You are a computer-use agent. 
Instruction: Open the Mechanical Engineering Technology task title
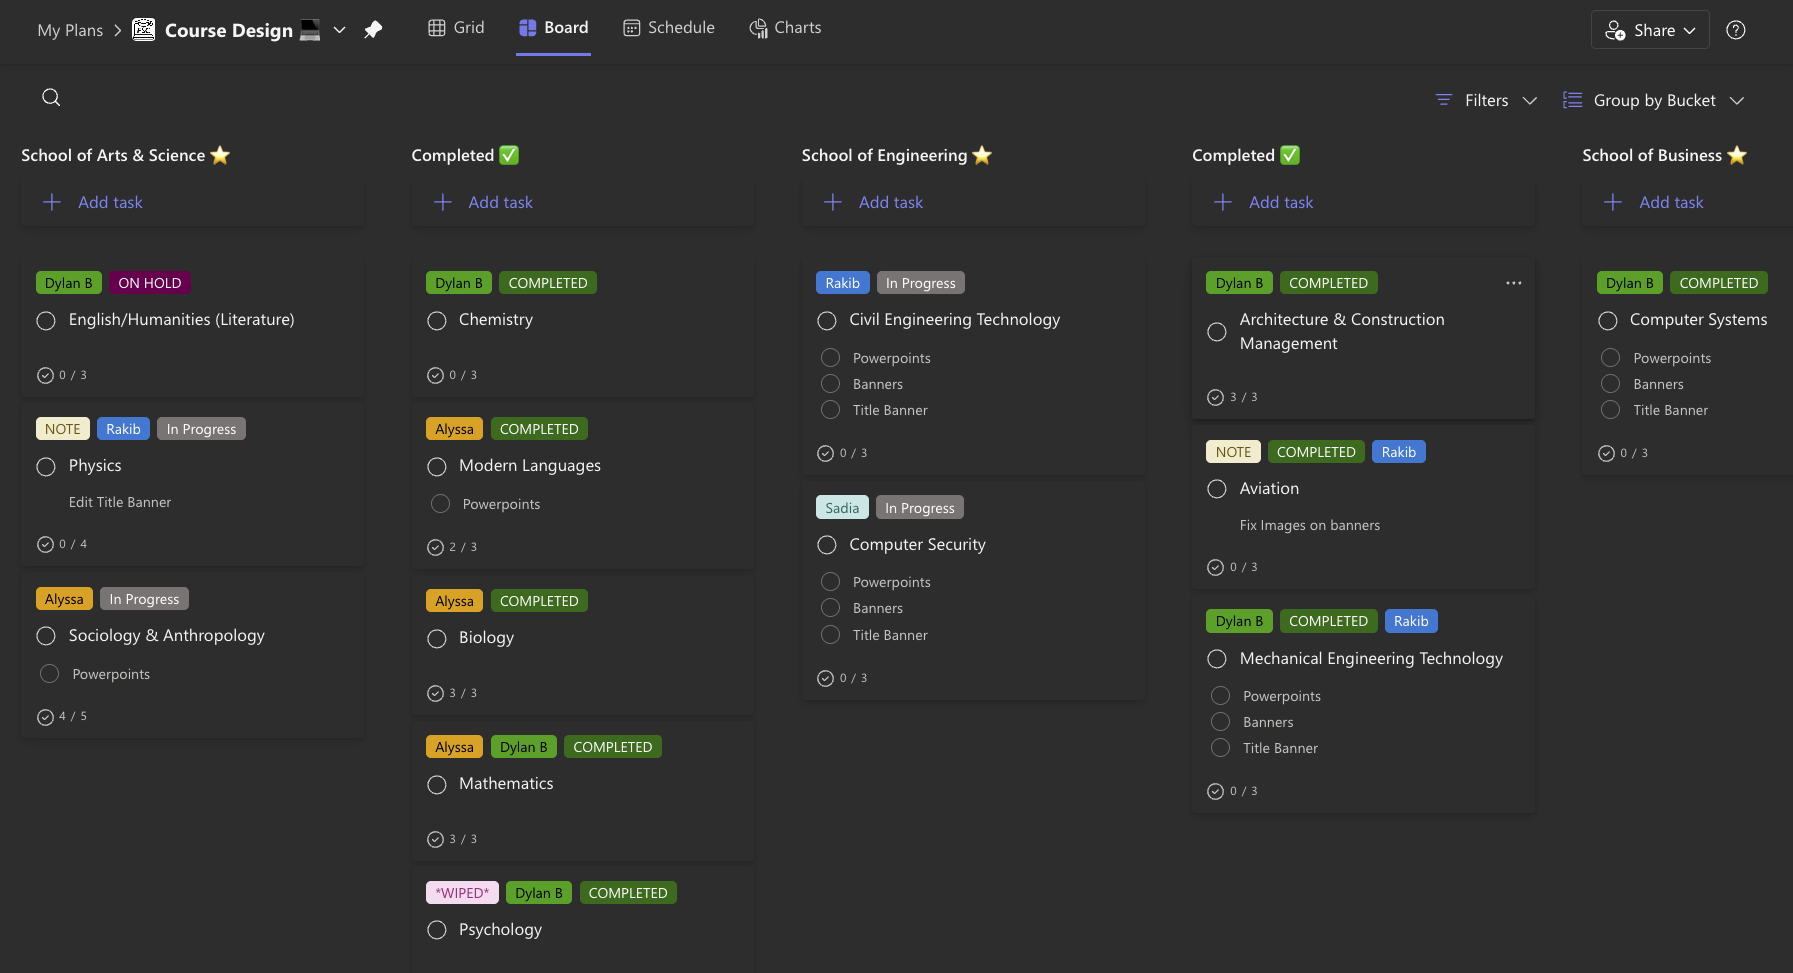[x=1371, y=658]
